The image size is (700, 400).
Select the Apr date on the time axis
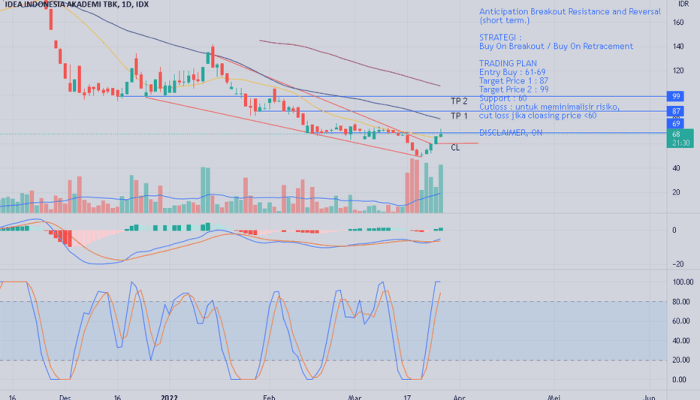coord(458,395)
